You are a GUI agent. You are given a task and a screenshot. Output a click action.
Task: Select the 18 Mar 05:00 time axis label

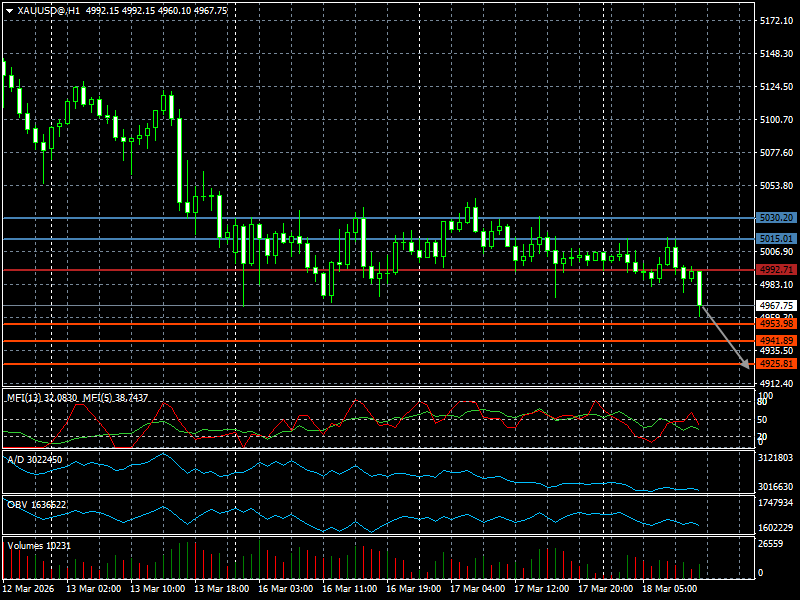(670, 589)
